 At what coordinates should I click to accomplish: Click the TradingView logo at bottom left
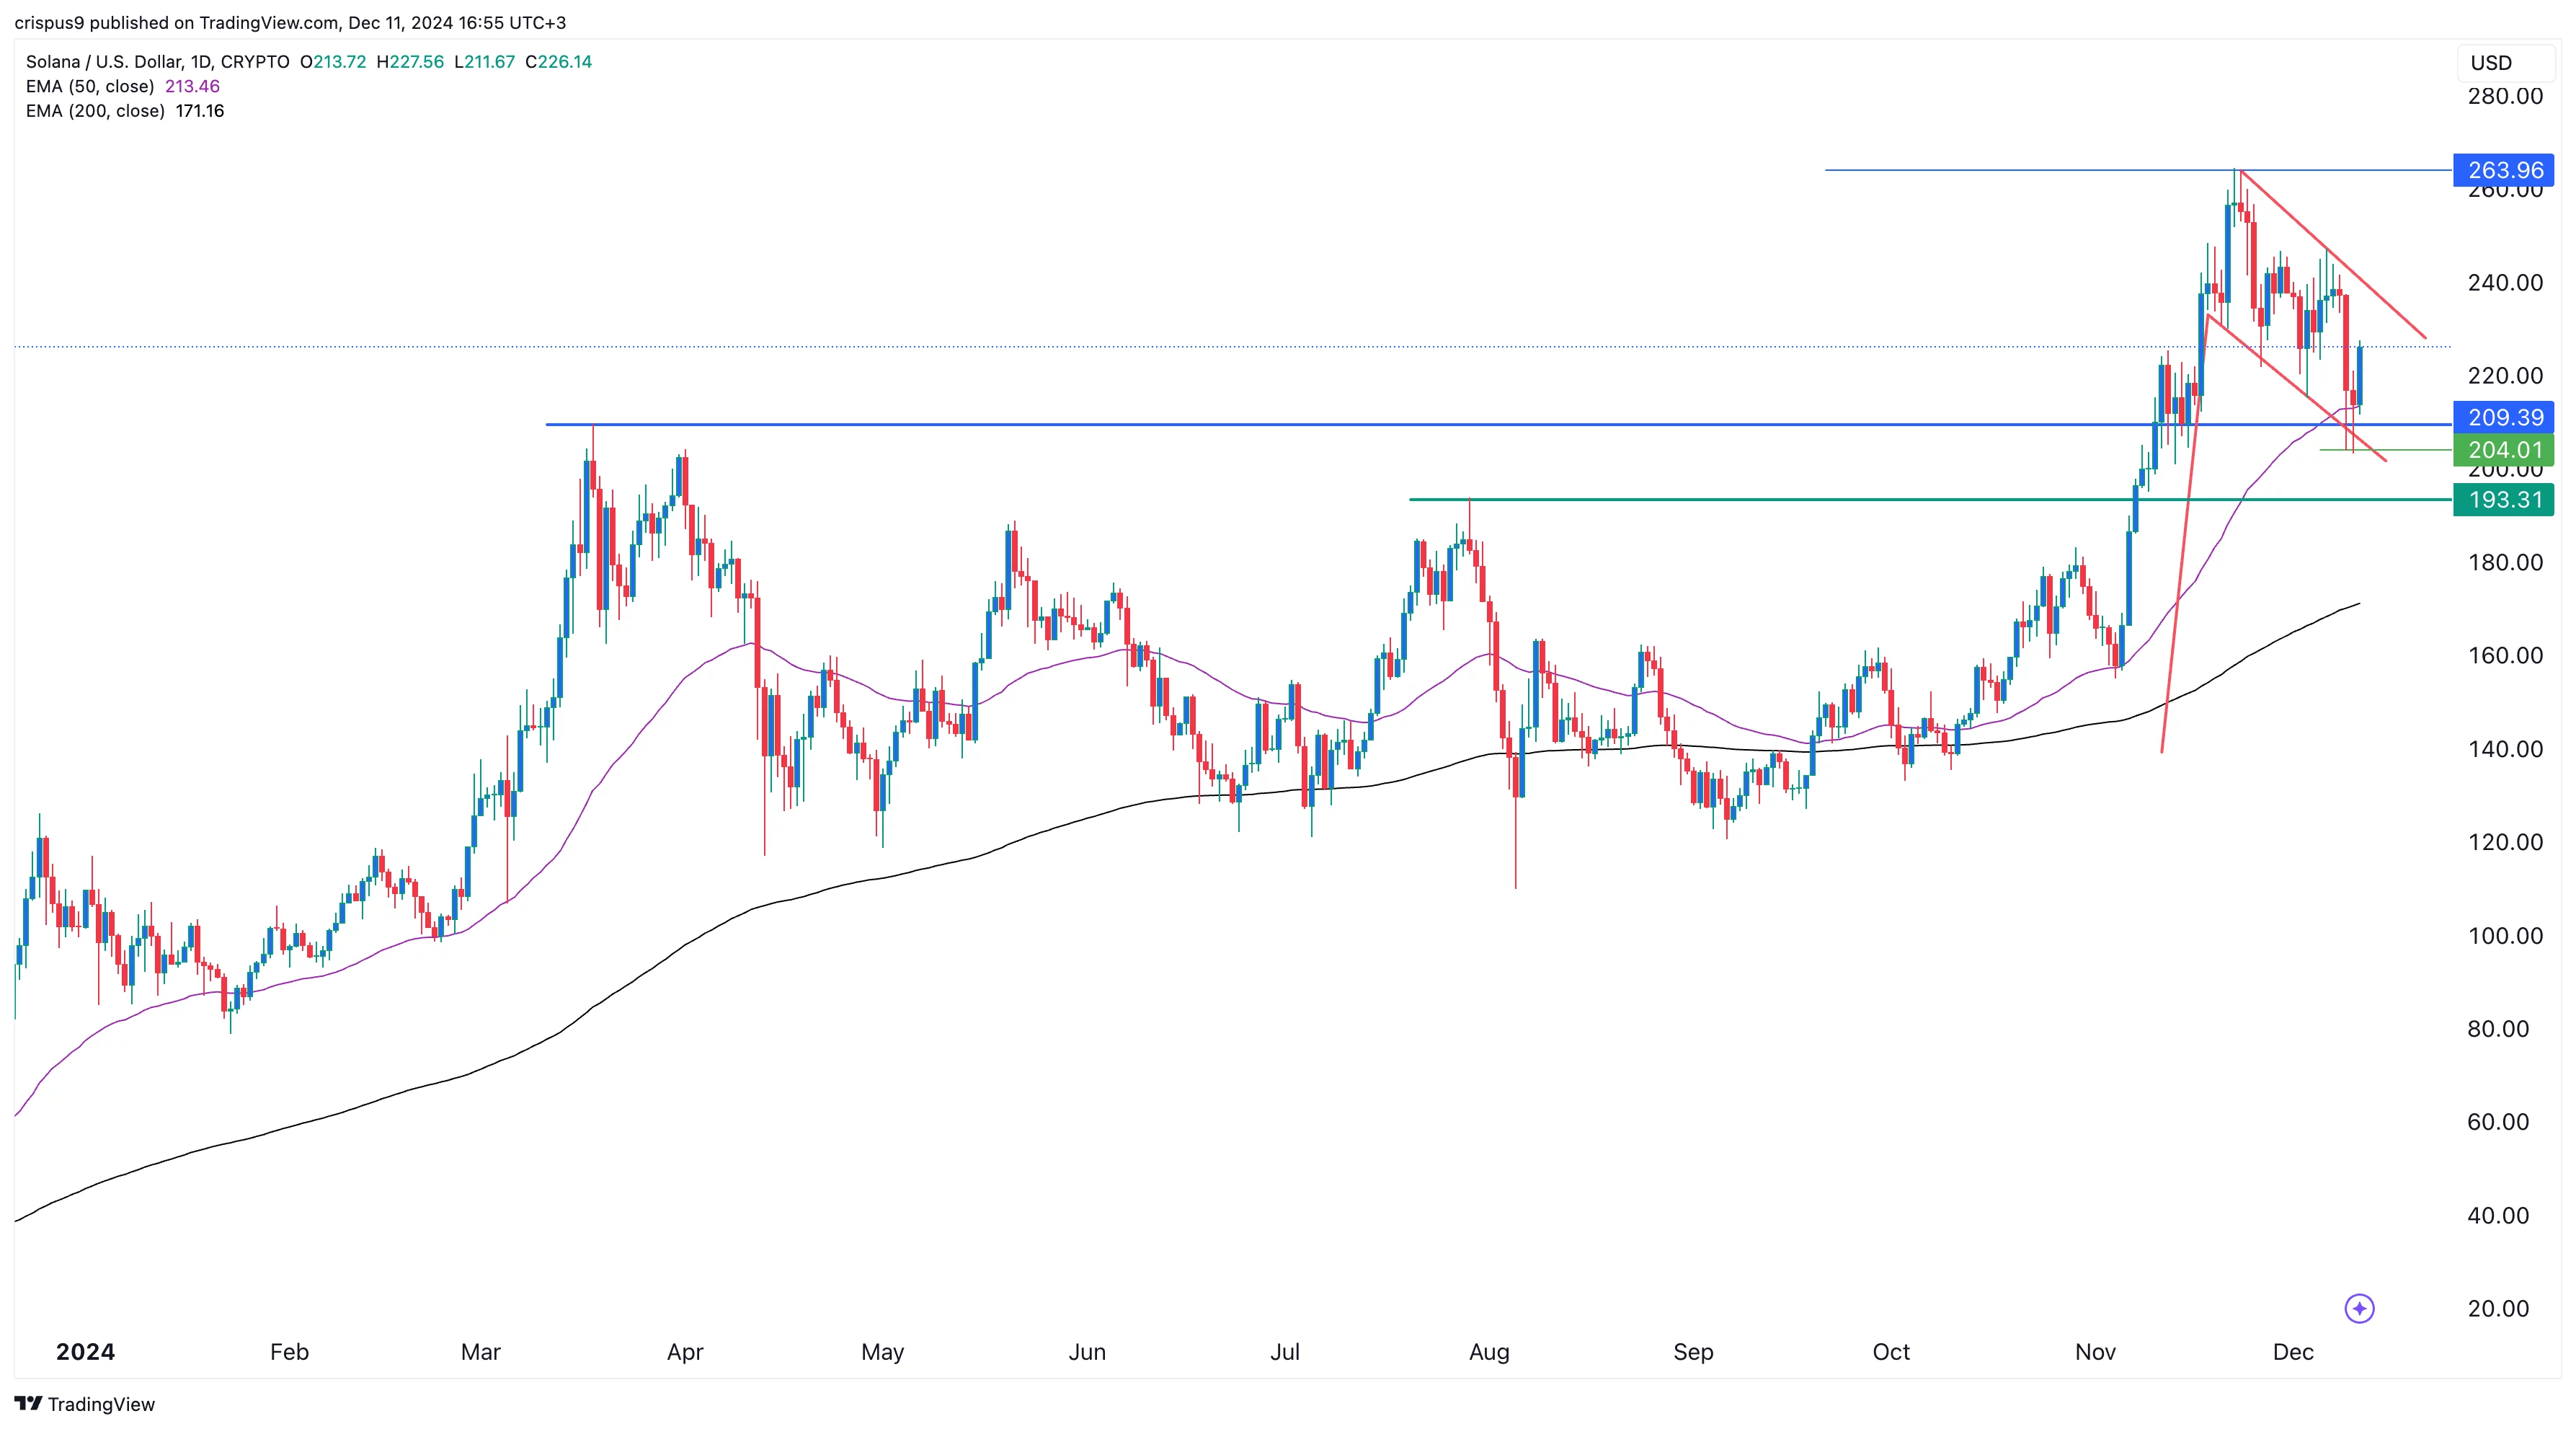[85, 1404]
